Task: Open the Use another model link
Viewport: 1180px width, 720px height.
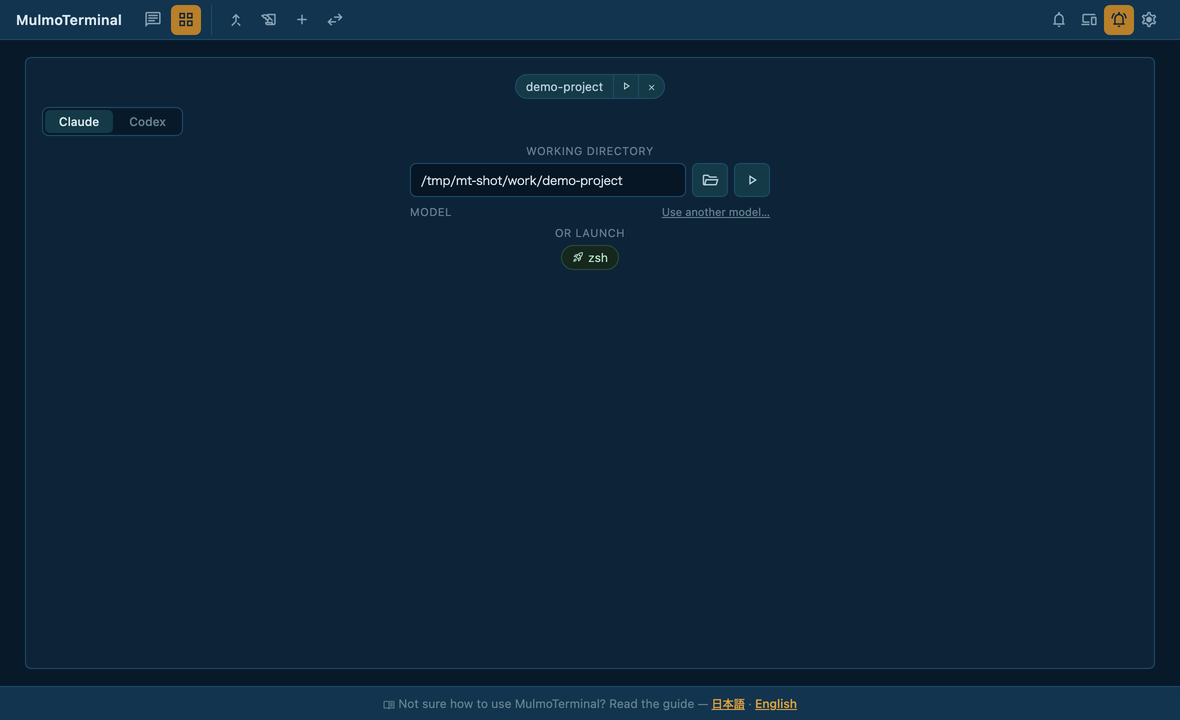Action: pos(716,212)
